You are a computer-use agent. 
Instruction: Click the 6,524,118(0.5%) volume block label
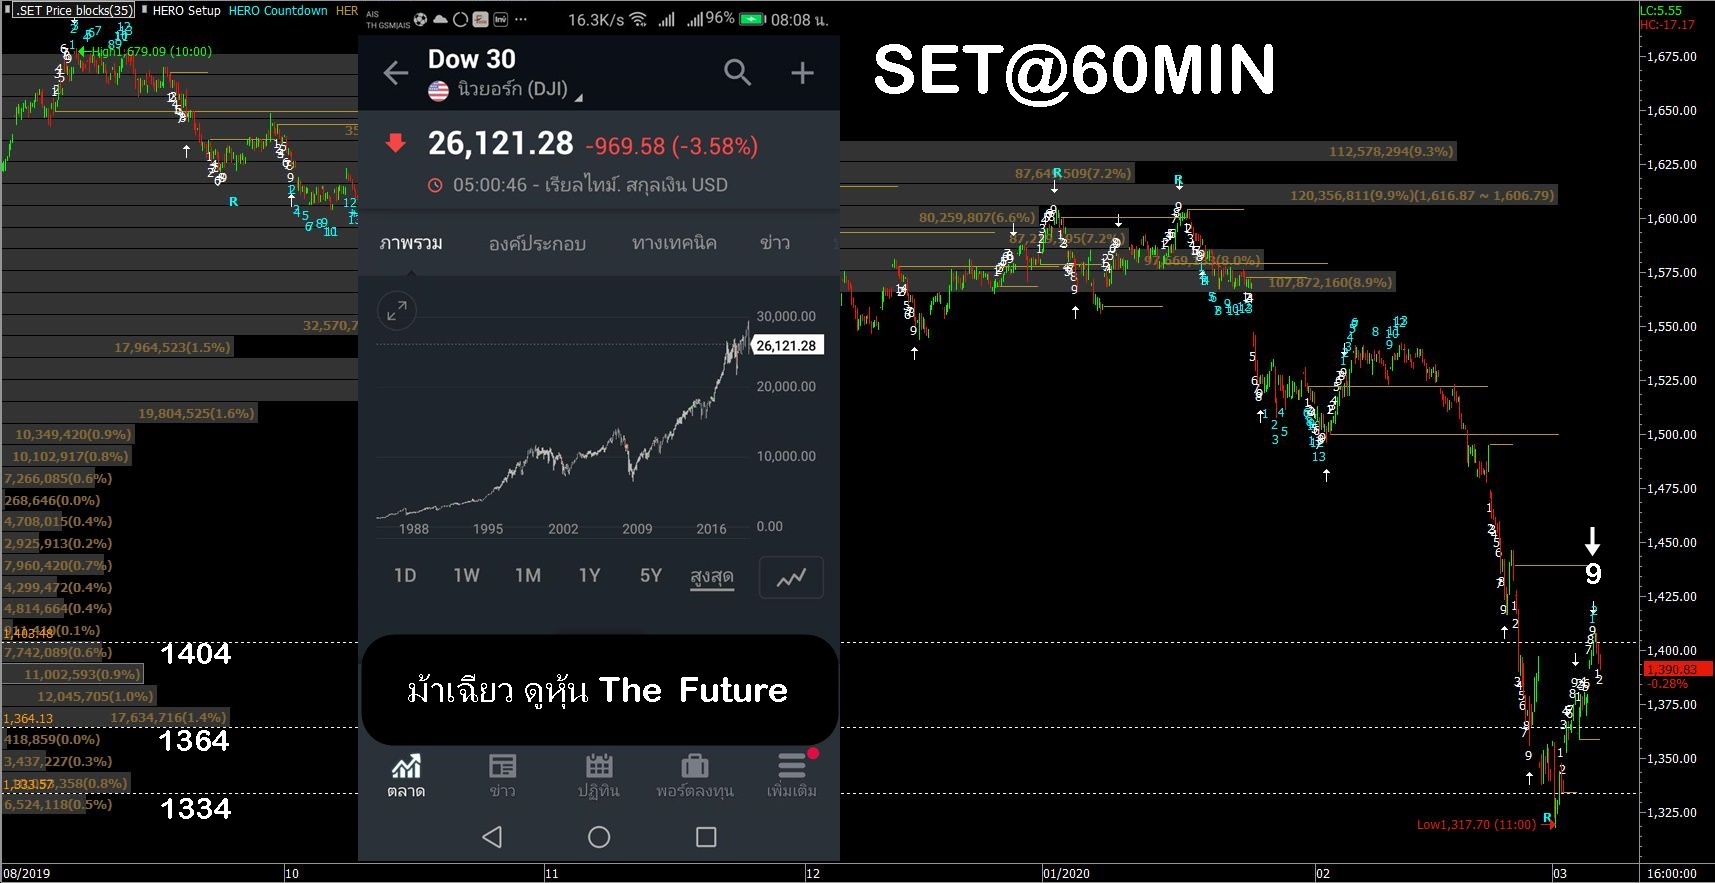click(x=58, y=805)
